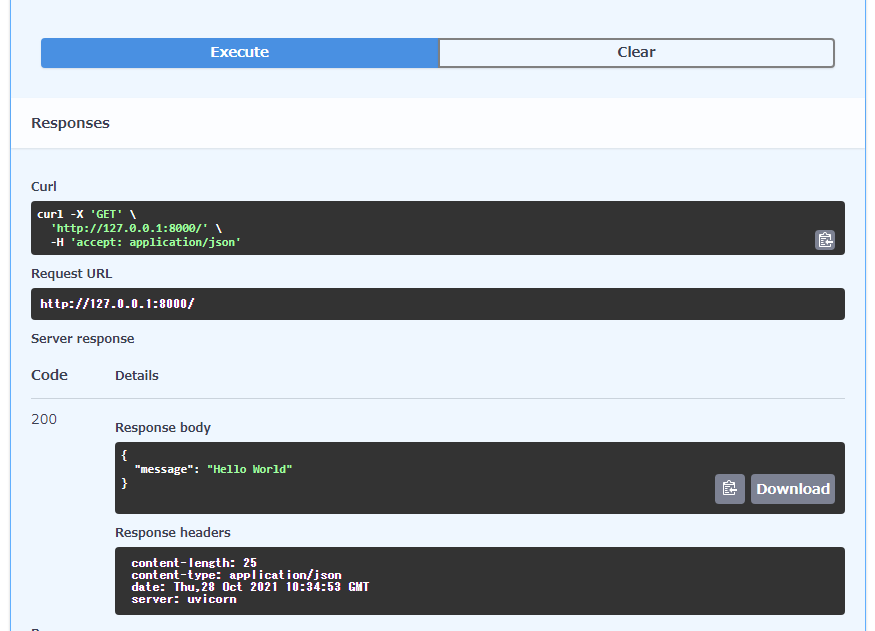Click the 200 status code
This screenshot has width=875, height=631.
44,419
